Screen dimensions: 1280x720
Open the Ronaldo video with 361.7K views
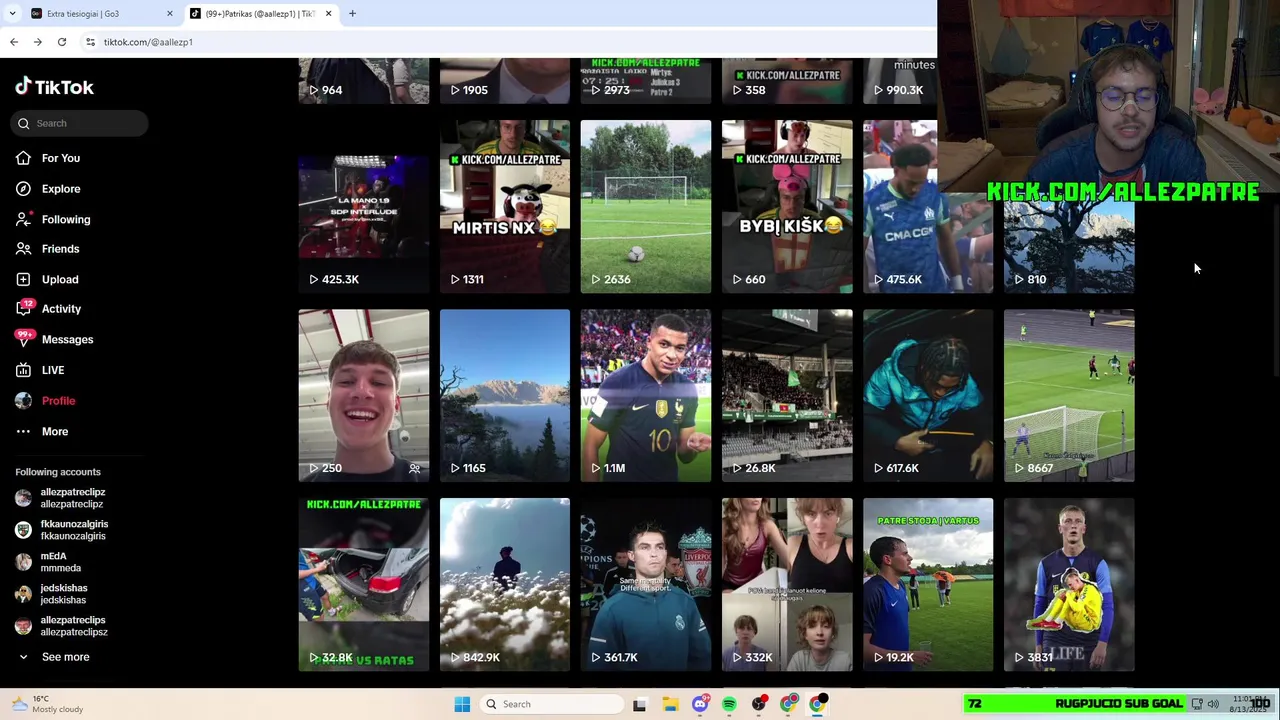pyautogui.click(x=646, y=584)
